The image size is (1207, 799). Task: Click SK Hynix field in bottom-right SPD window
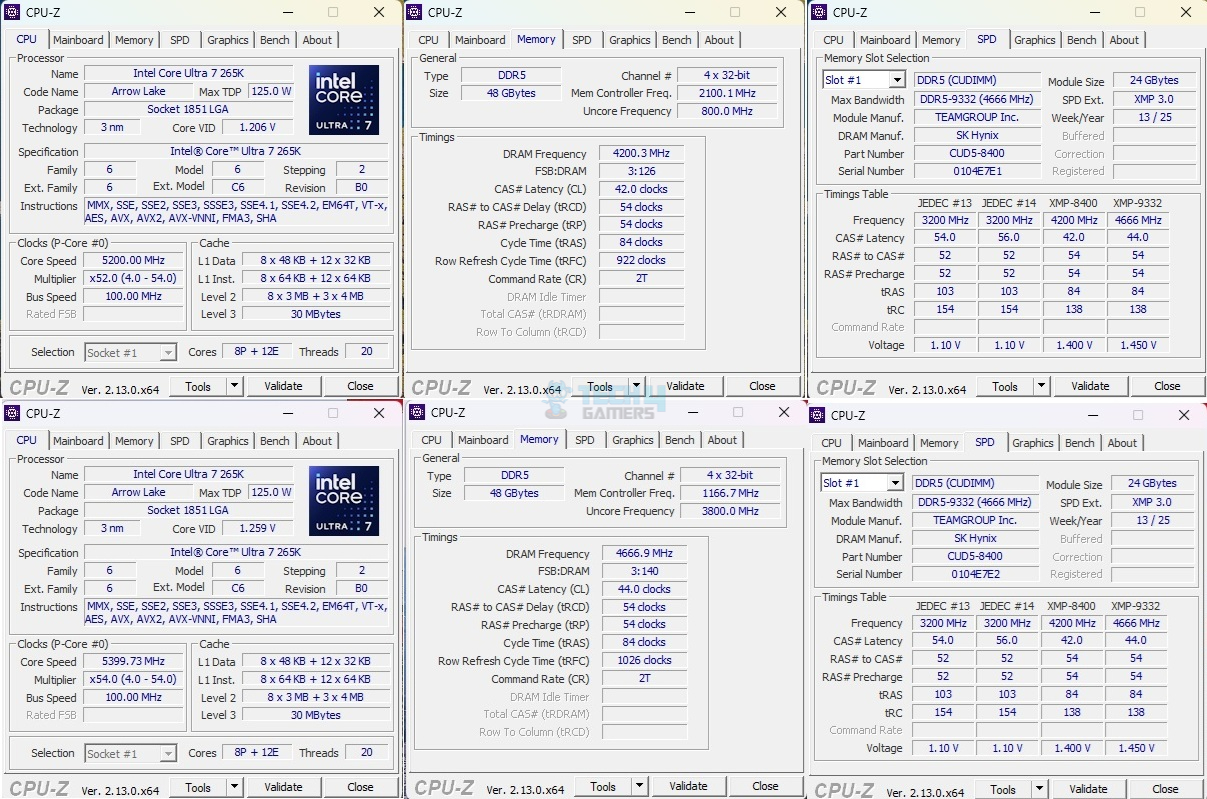click(x=974, y=538)
